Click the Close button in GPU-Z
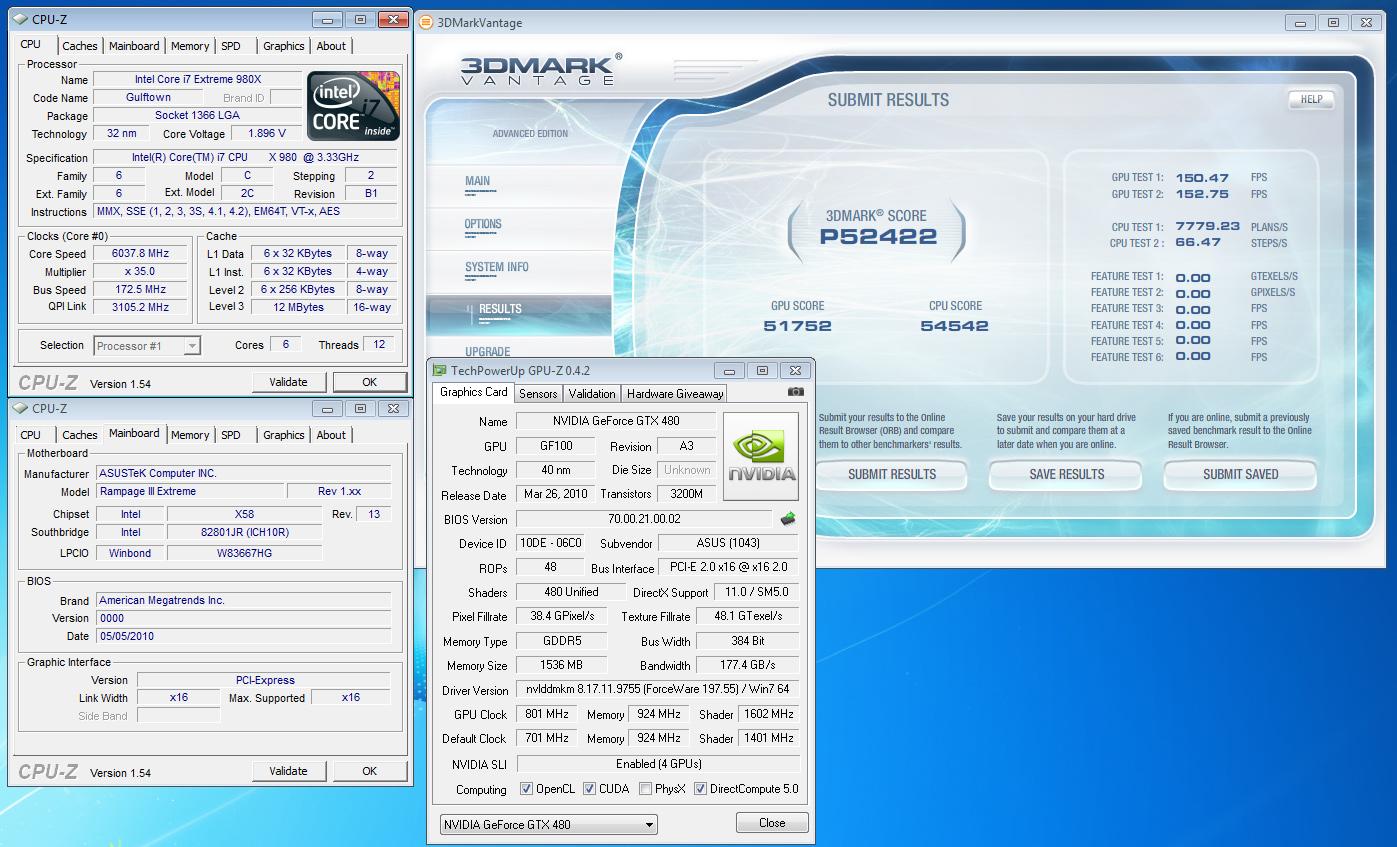This screenshot has height=847, width=1397. click(772, 823)
